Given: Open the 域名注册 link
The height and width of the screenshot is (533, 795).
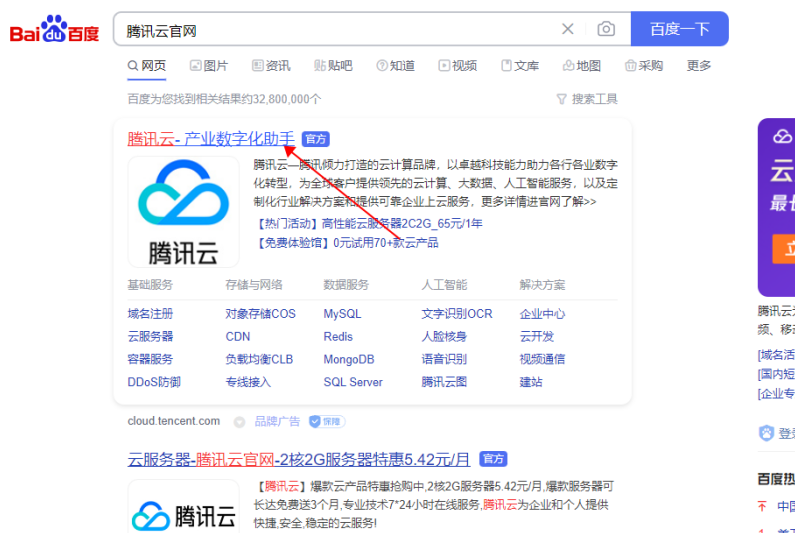Looking at the screenshot, I should [150, 314].
